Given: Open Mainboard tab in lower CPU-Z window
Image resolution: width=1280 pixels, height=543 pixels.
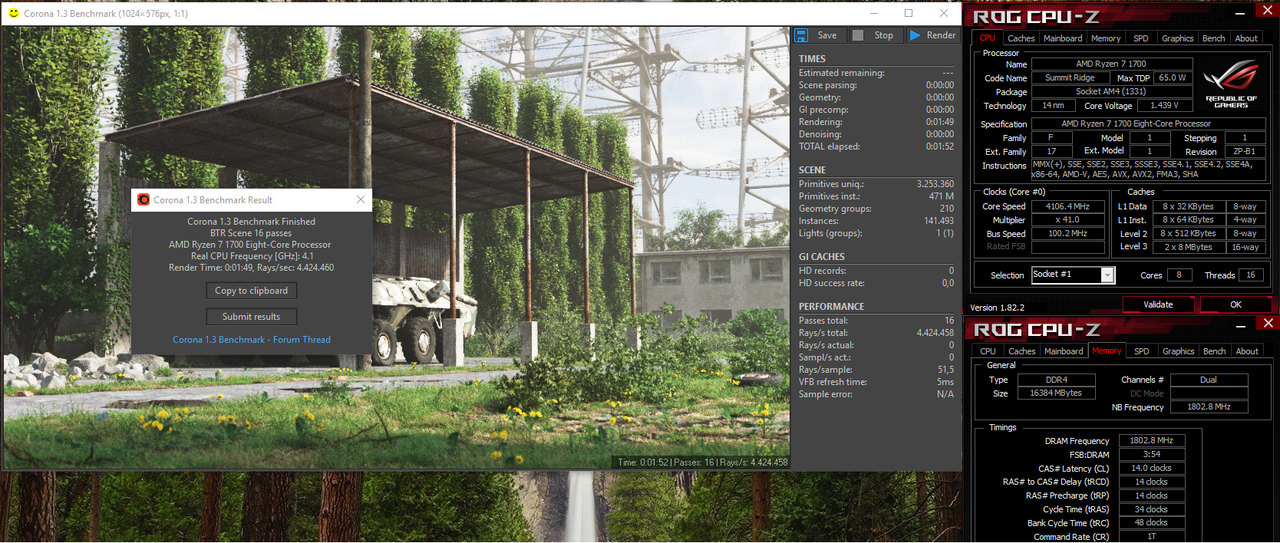Looking at the screenshot, I should [x=1064, y=351].
